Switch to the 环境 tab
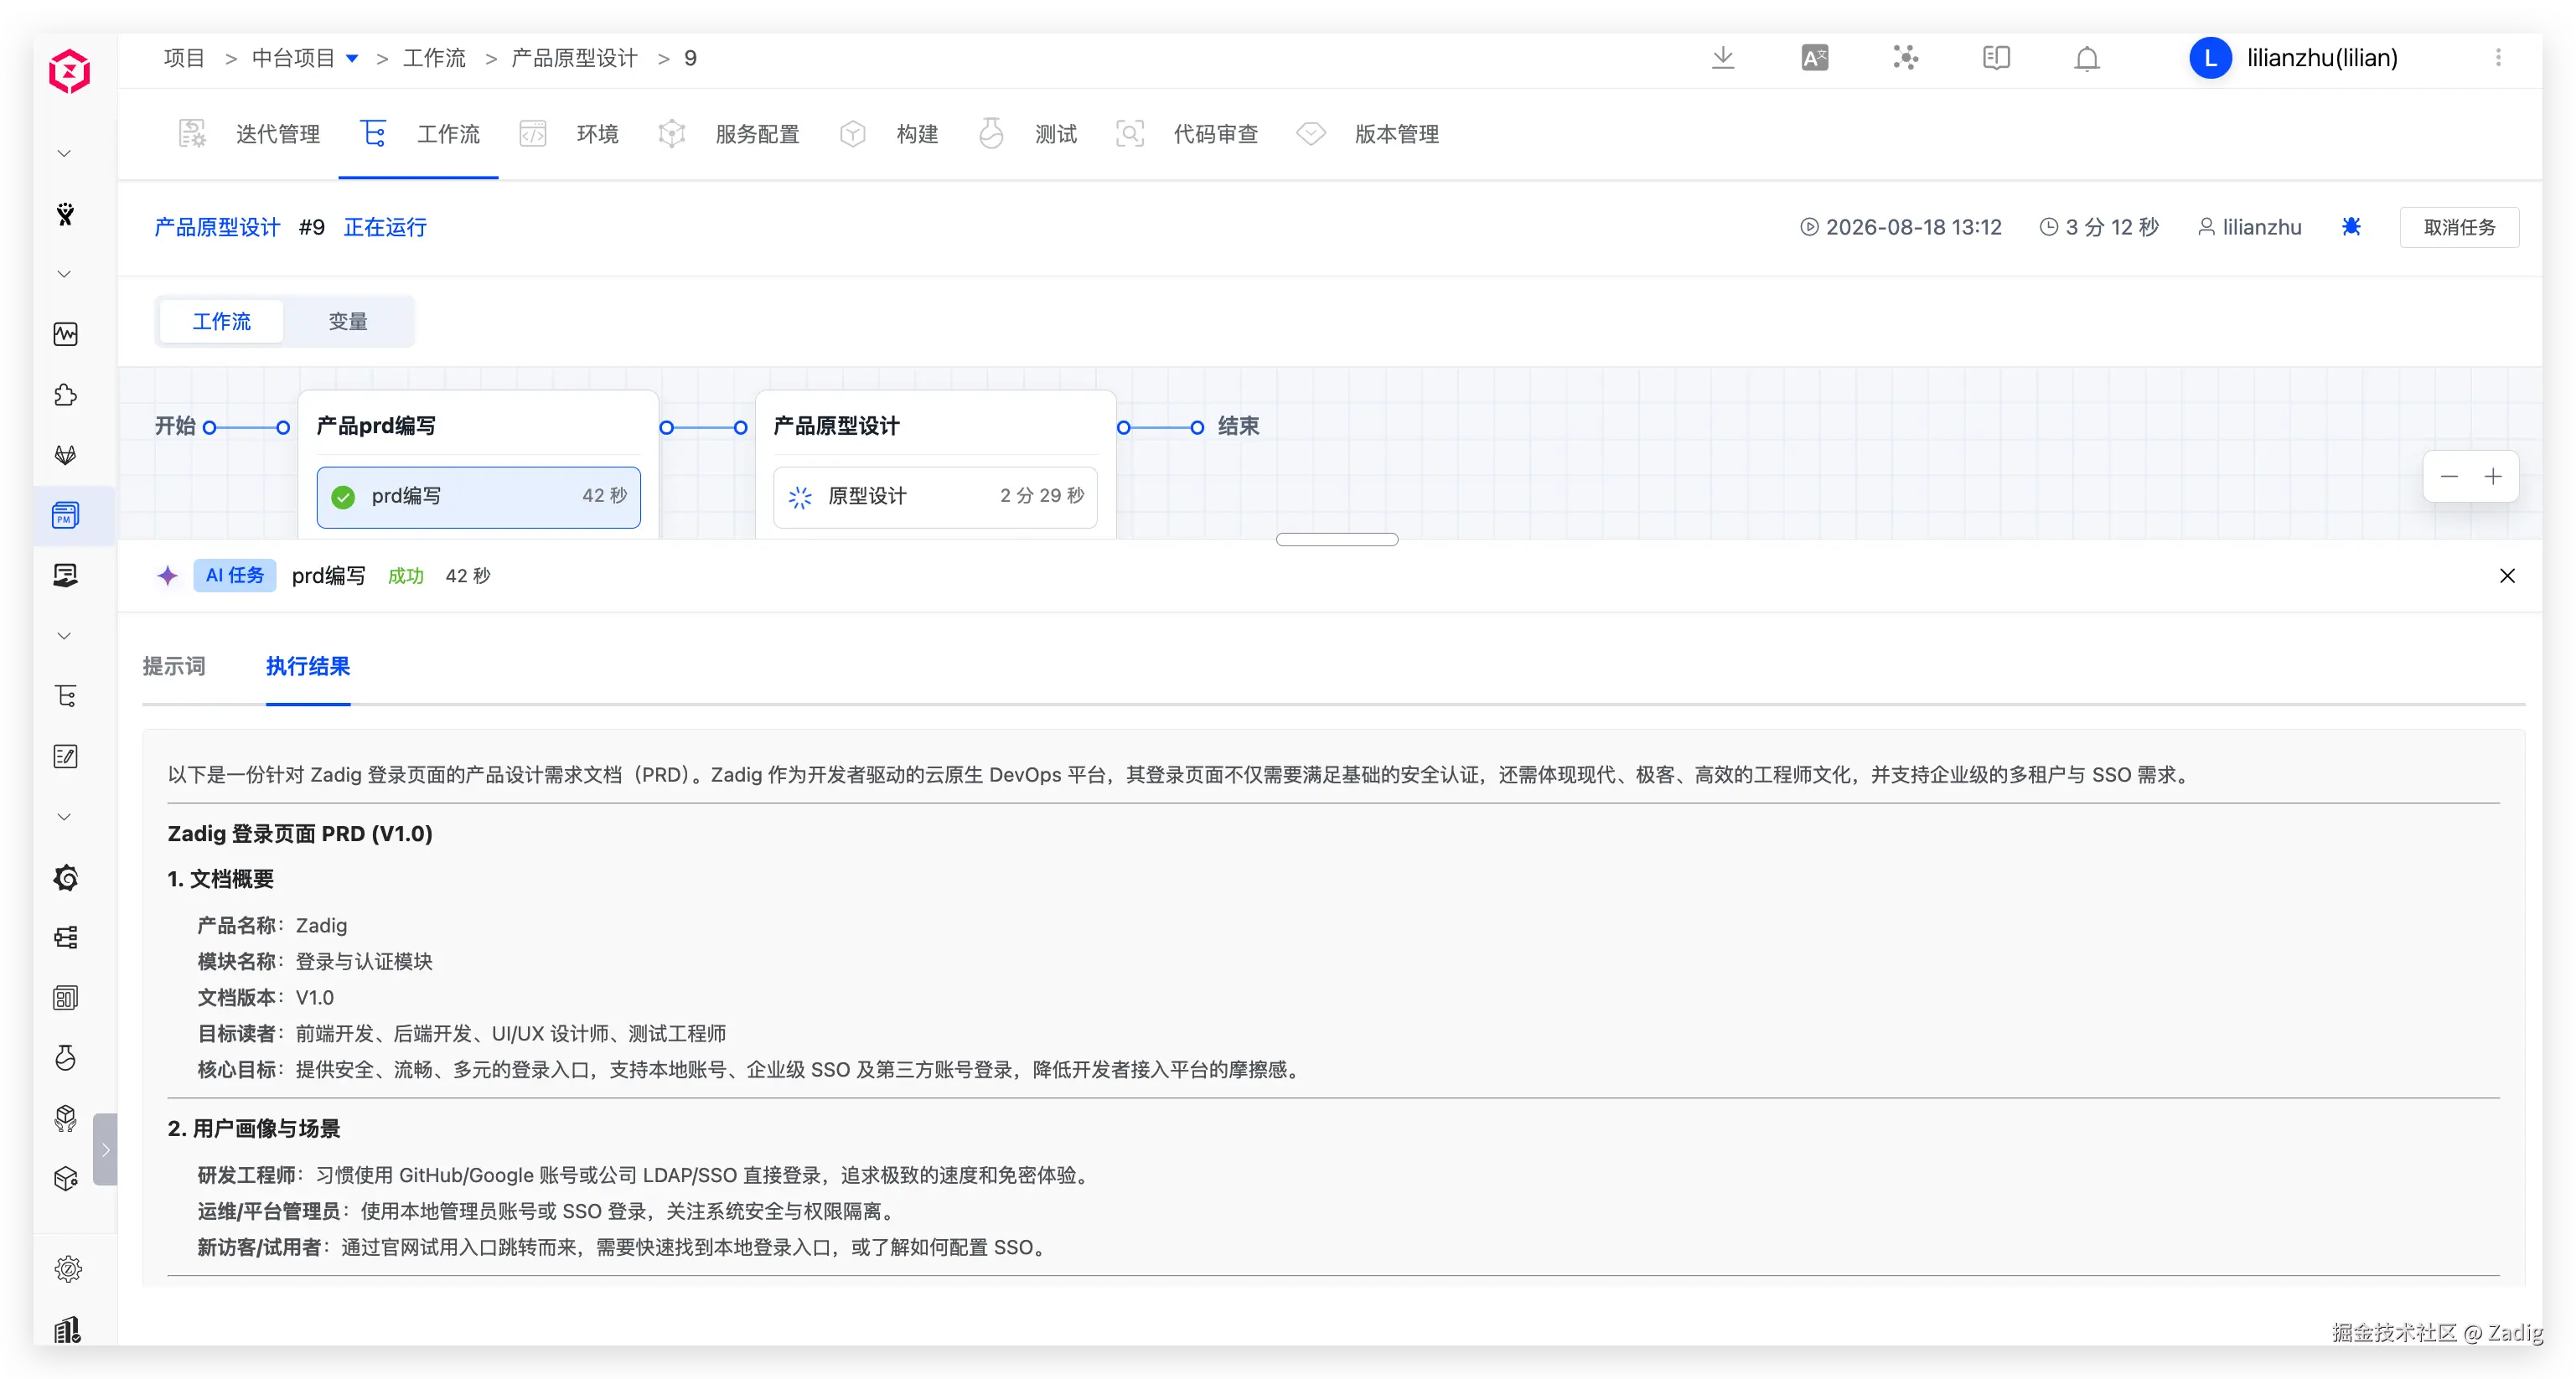The height and width of the screenshot is (1379, 2576). pyautogui.click(x=569, y=134)
